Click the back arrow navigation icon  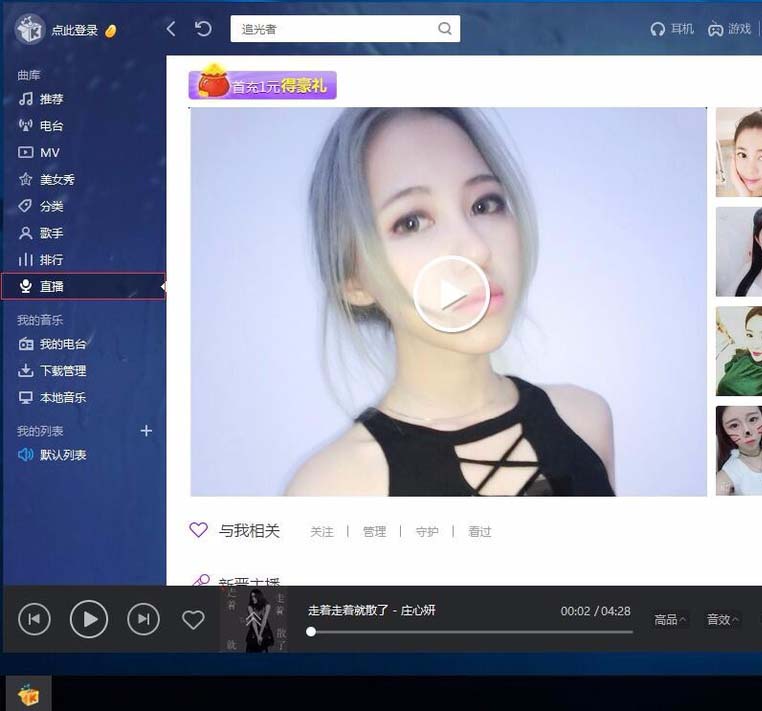[x=171, y=29]
